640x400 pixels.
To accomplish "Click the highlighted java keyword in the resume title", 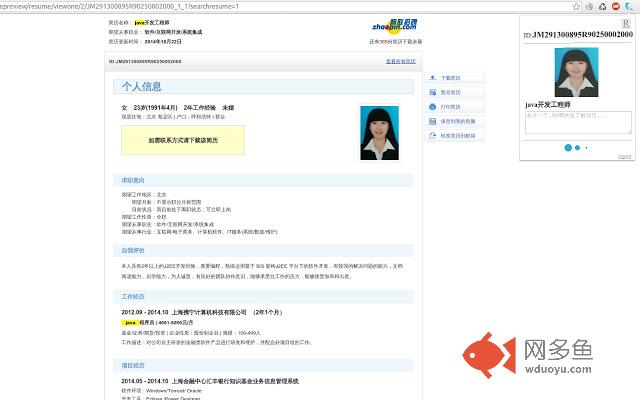I will [139, 23].
